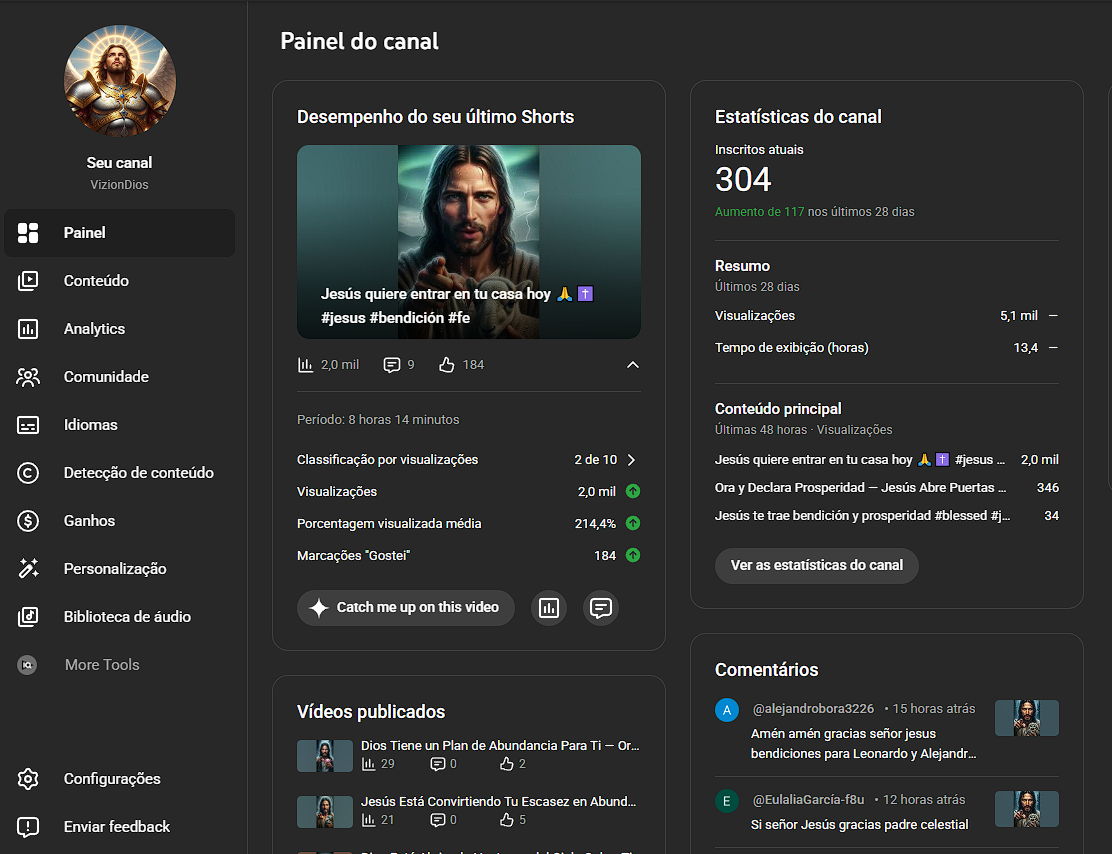This screenshot has height=854, width=1112.
Task: Open the Comunidade people icon
Action: point(28,377)
